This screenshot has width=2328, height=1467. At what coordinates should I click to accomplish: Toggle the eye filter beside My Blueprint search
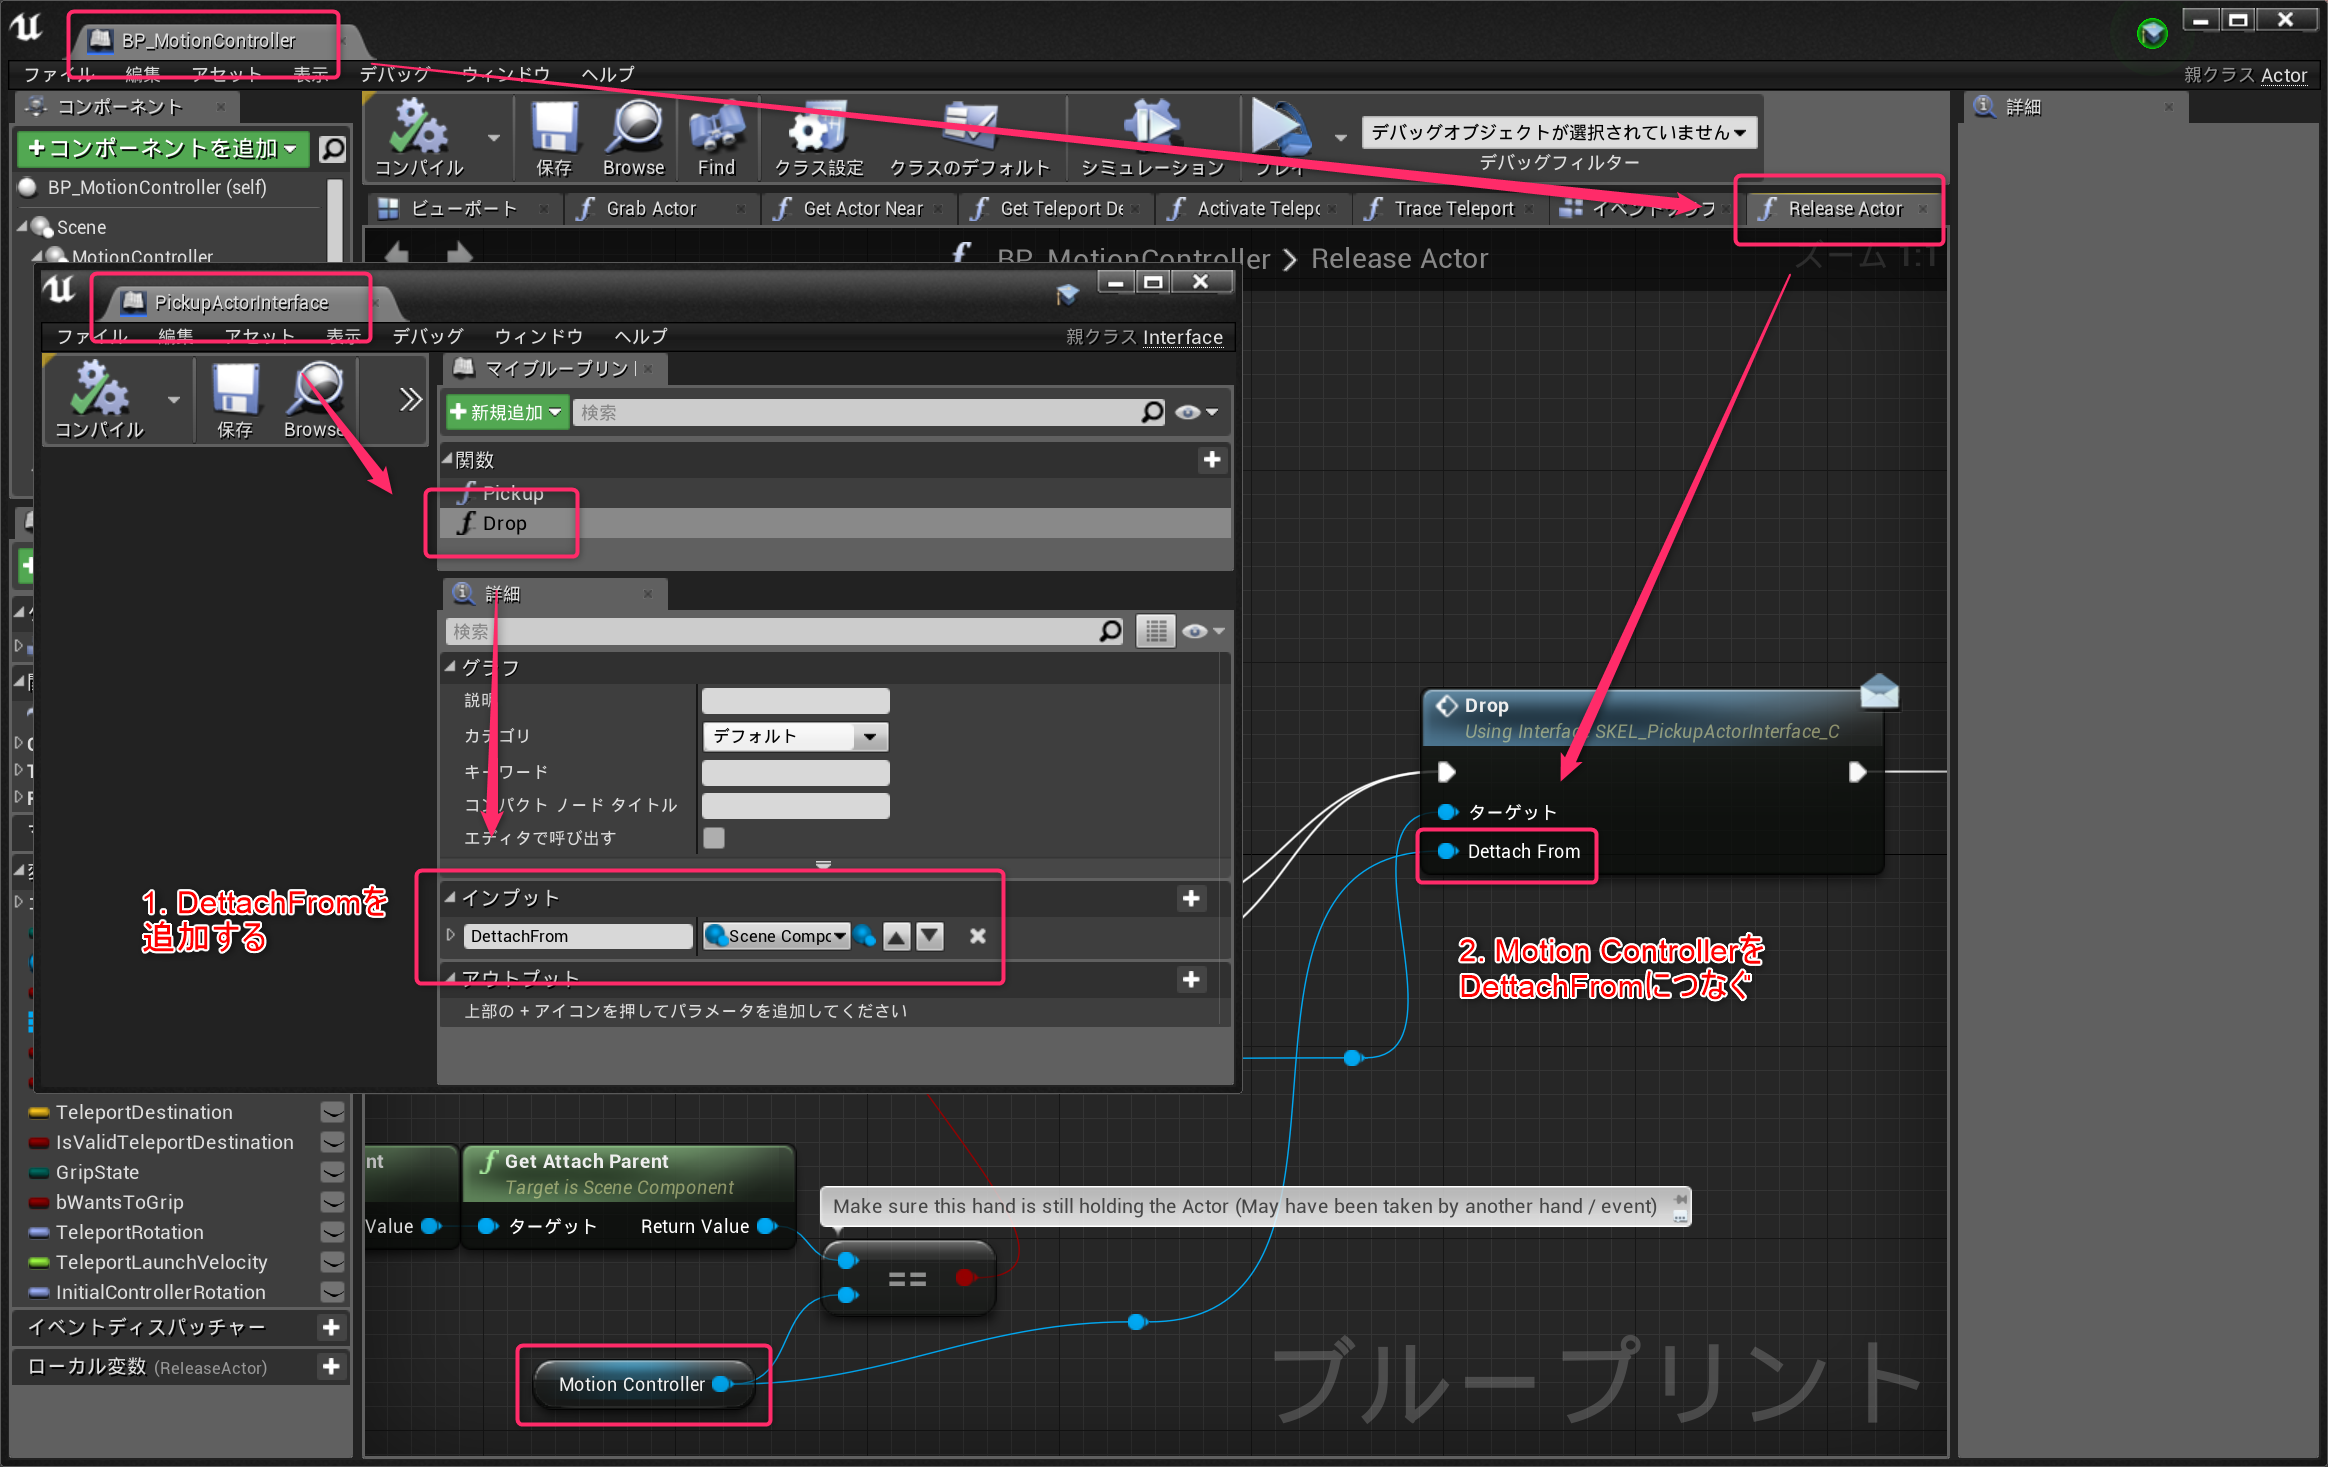click(1190, 412)
